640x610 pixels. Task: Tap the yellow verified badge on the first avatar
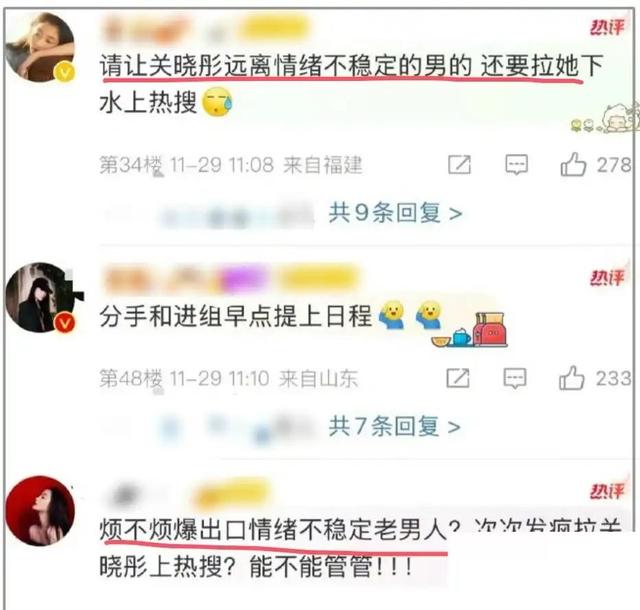65,73
